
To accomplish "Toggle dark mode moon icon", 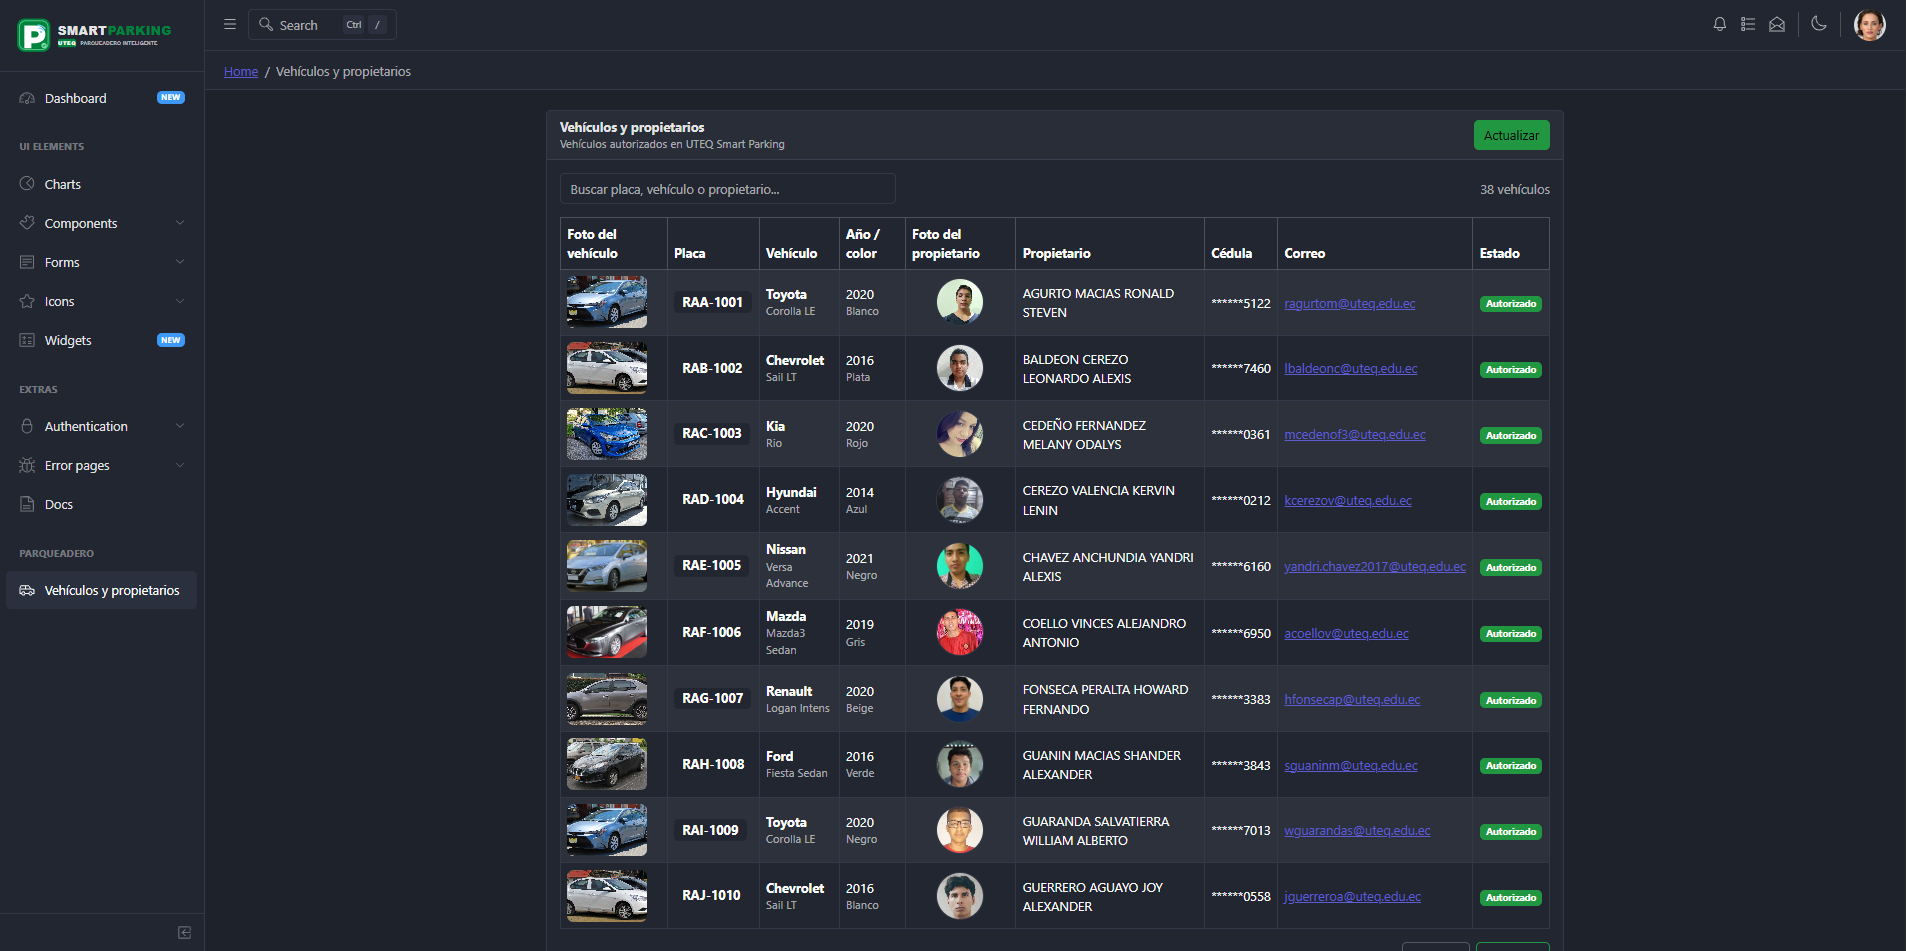I will click(1819, 24).
